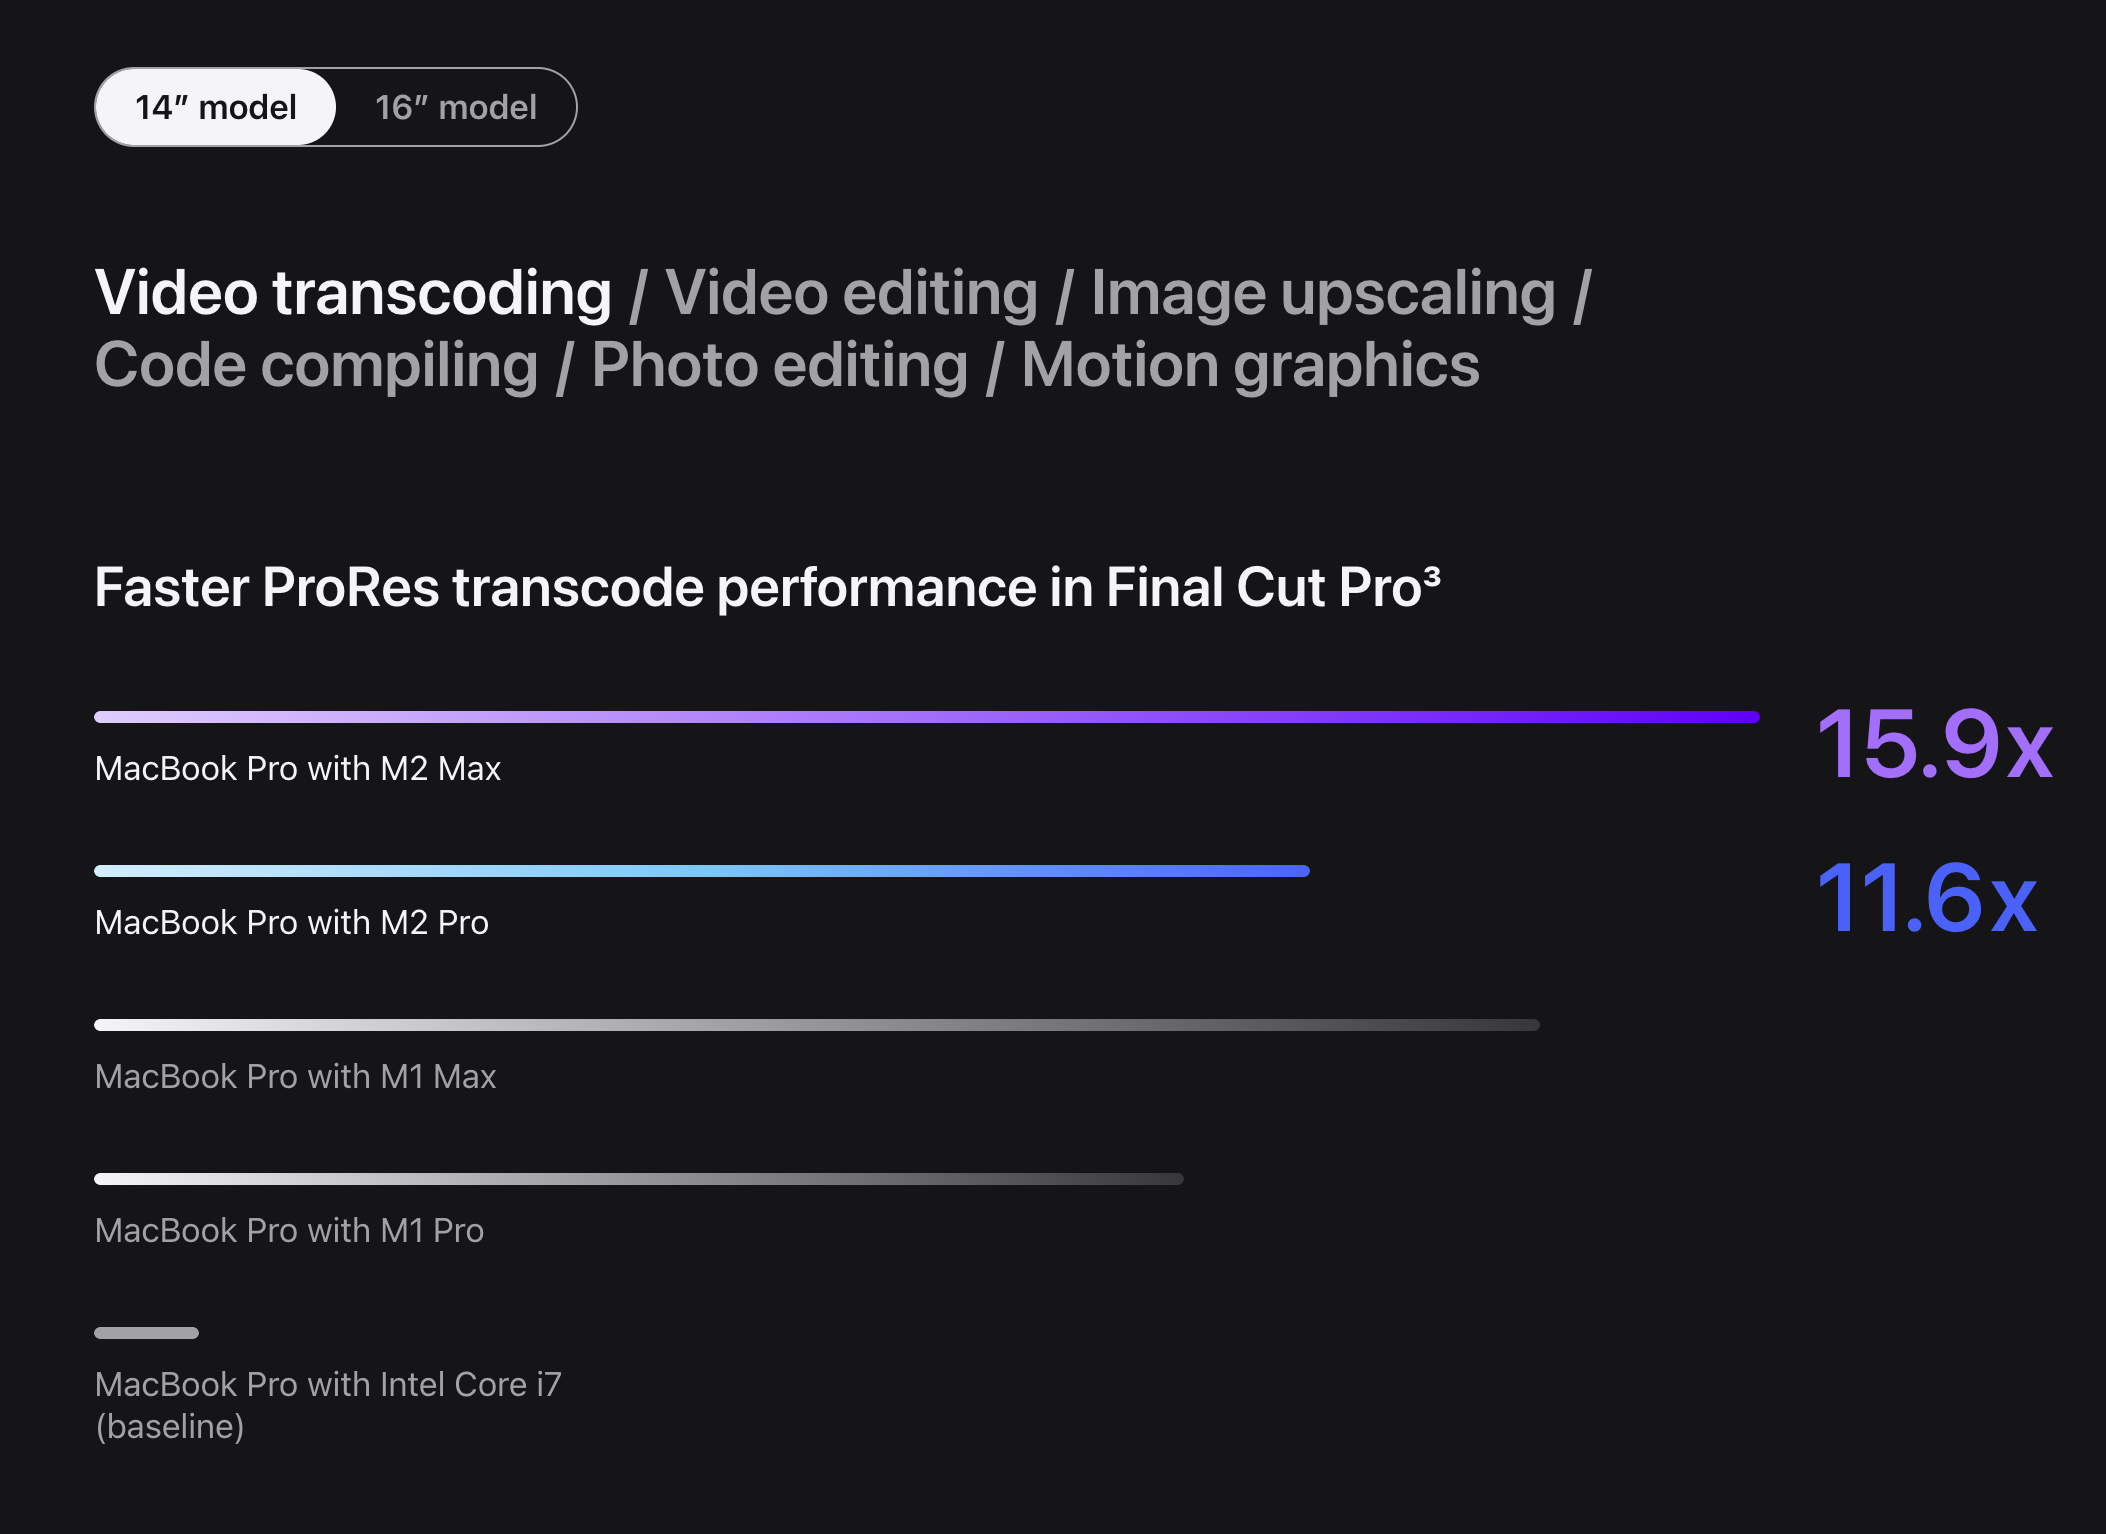Screen dimensions: 2106x1534
Task: Click footnote 3 superscript after Final Cut Pro
Action: tap(1432, 576)
